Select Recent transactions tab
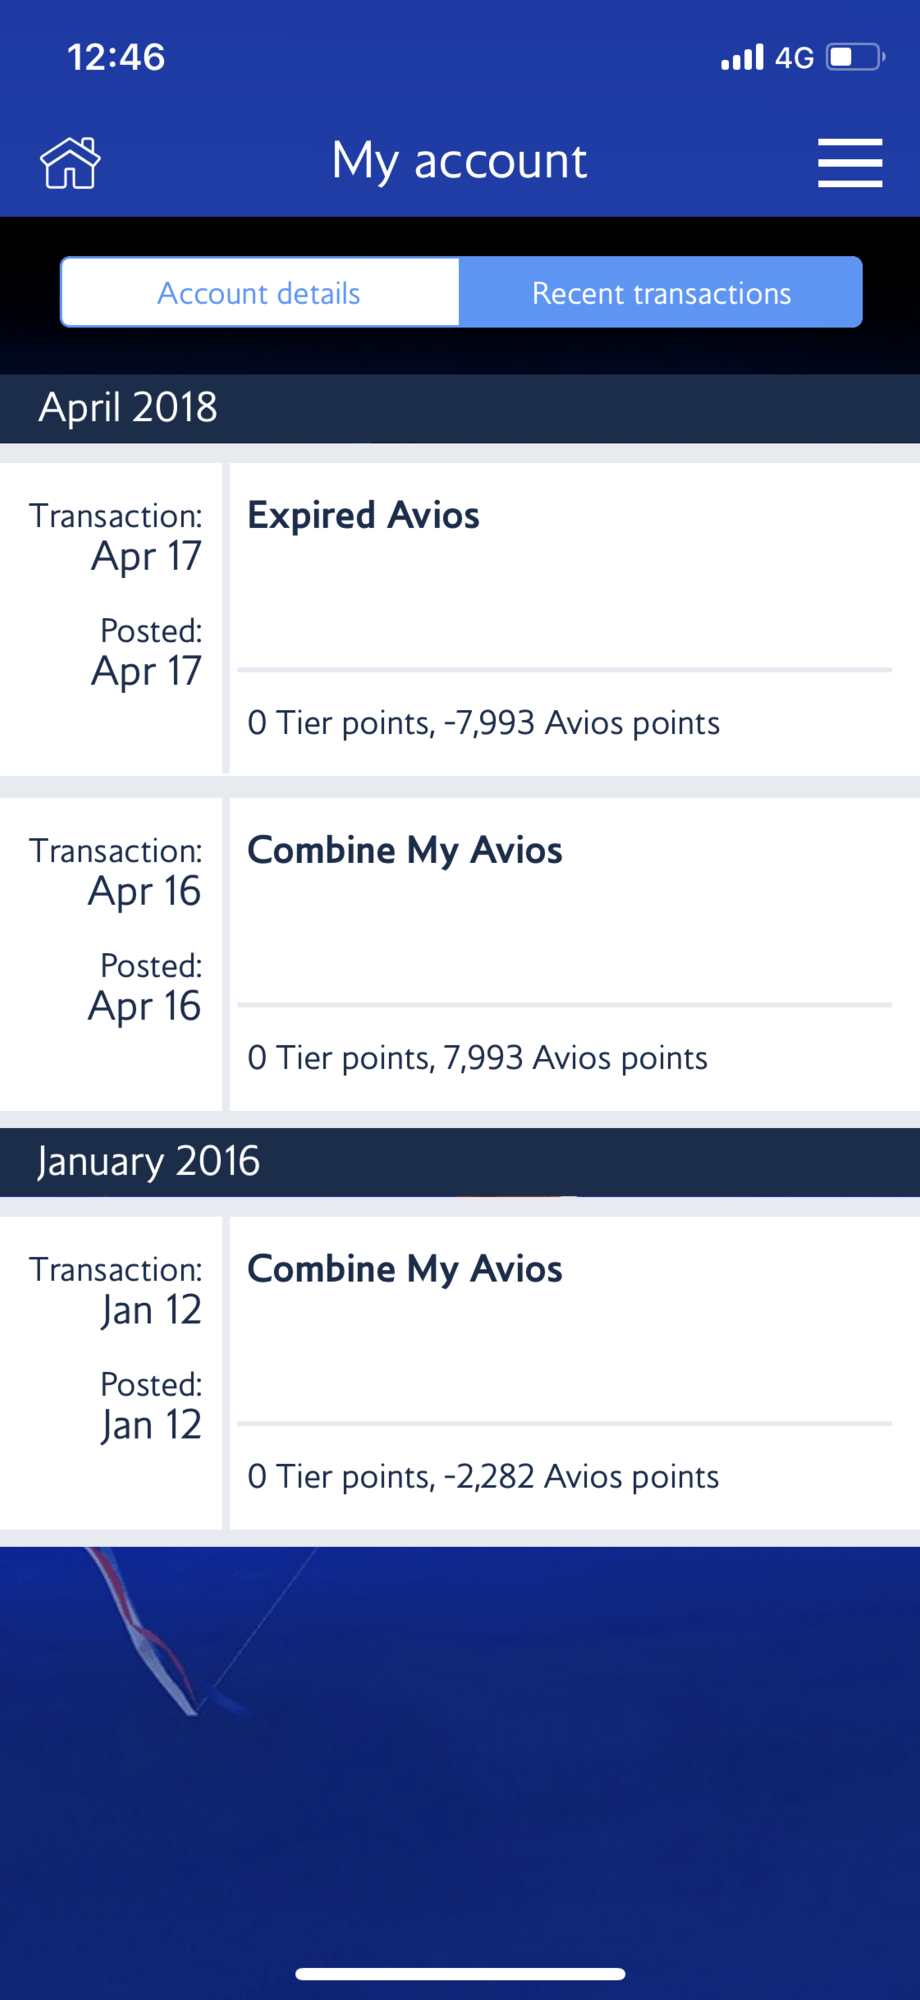 (661, 293)
